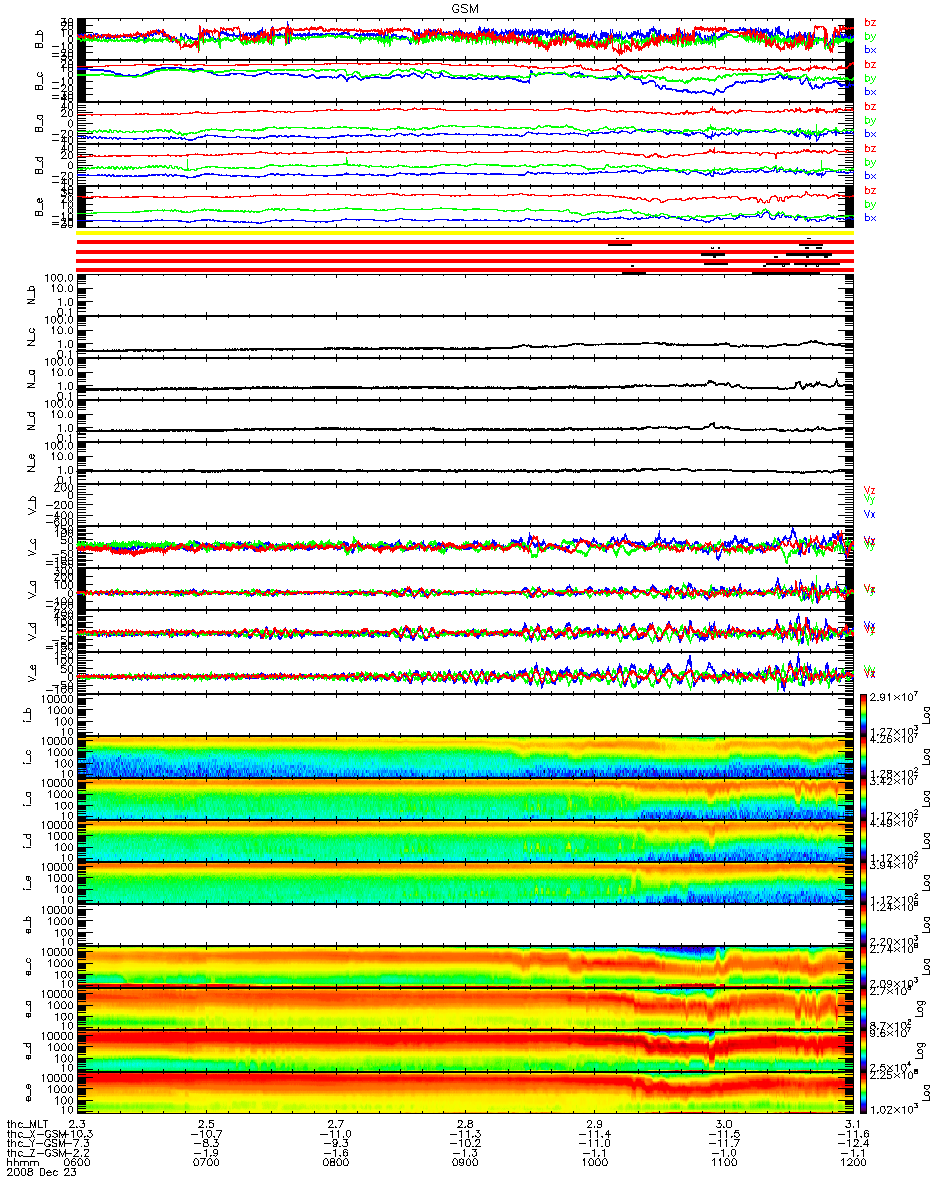Click the N_c density line plot
Screen dimensions: 930x1200
pos(465,337)
